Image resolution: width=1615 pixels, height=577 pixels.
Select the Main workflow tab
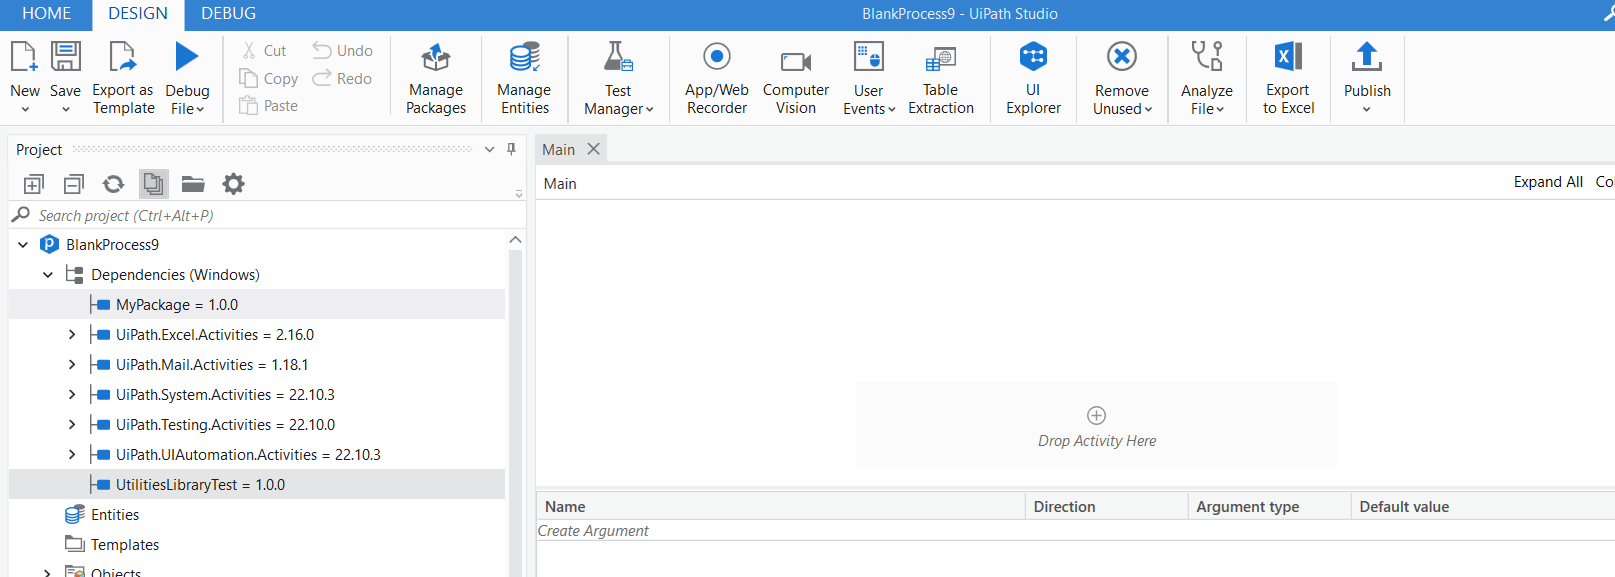click(559, 149)
